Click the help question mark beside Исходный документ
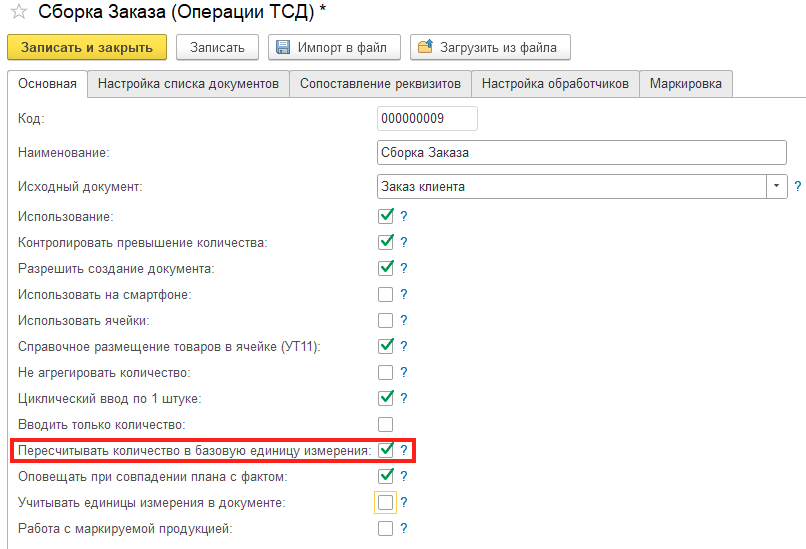Viewport: 806px width, 549px height. point(797,187)
